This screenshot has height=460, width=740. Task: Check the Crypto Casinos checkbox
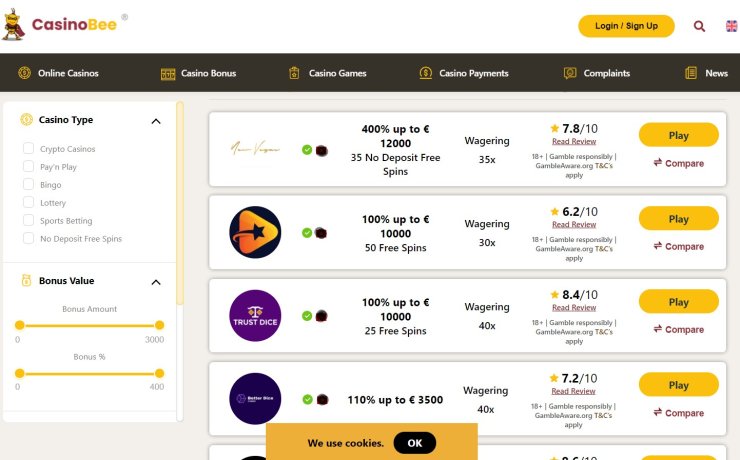[28, 148]
